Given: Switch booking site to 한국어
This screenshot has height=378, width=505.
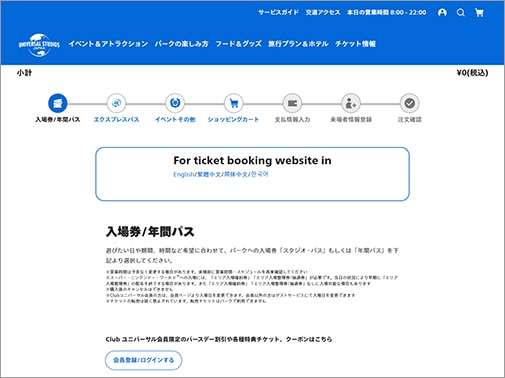Looking at the screenshot, I should click(260, 174).
